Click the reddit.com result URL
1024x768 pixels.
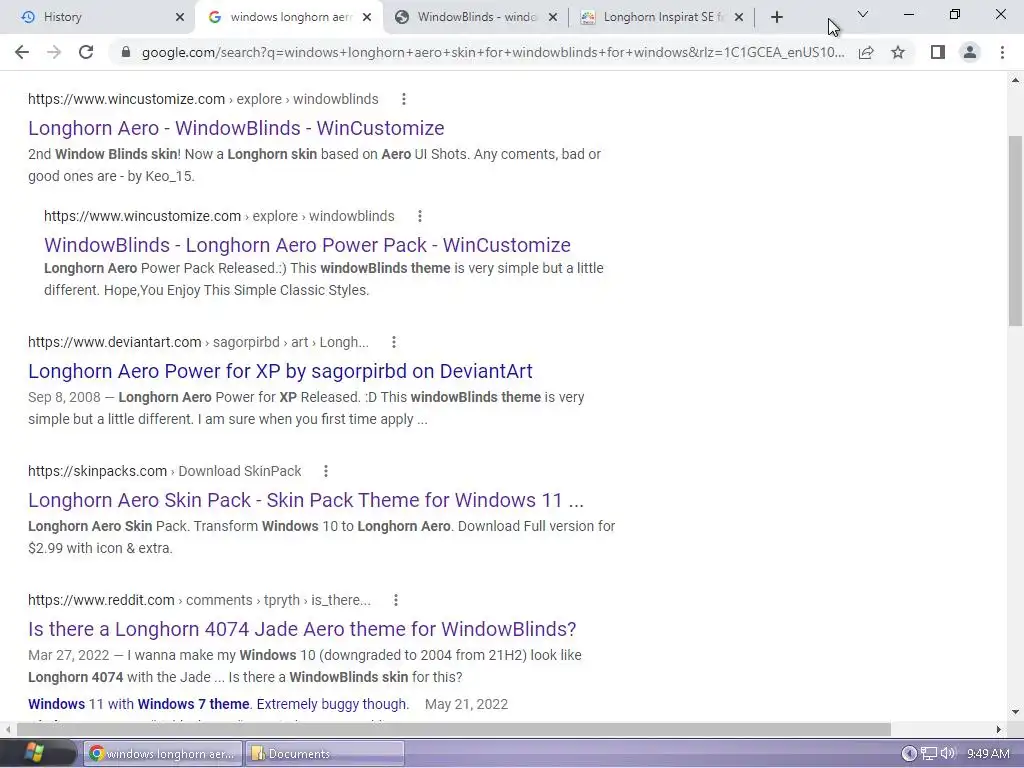pos(199,600)
